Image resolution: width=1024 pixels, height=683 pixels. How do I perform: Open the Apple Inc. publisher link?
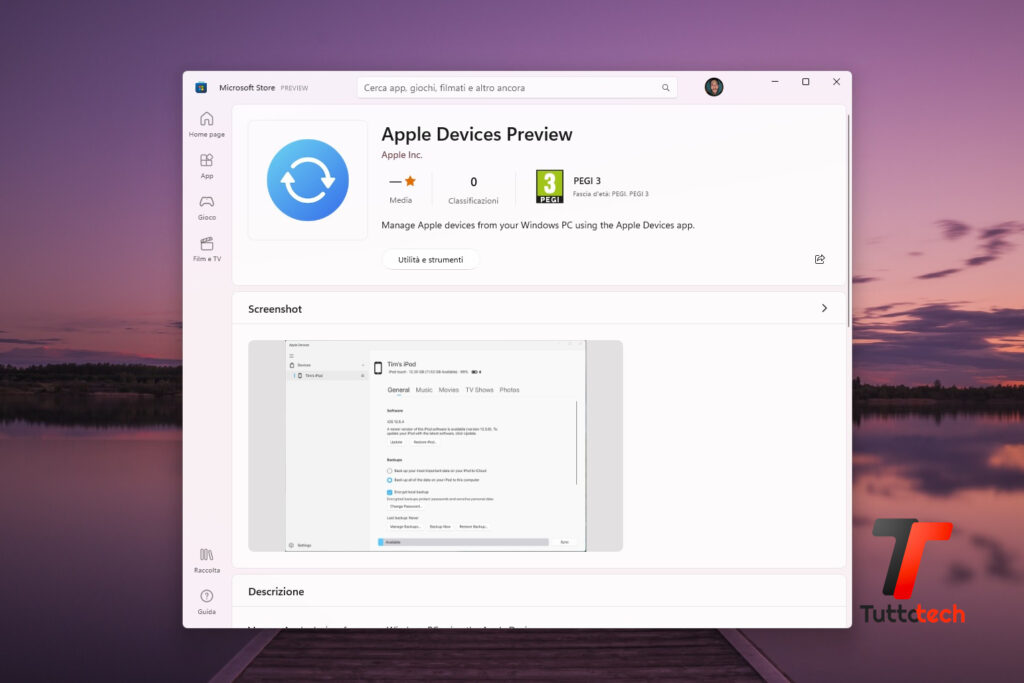coord(400,155)
